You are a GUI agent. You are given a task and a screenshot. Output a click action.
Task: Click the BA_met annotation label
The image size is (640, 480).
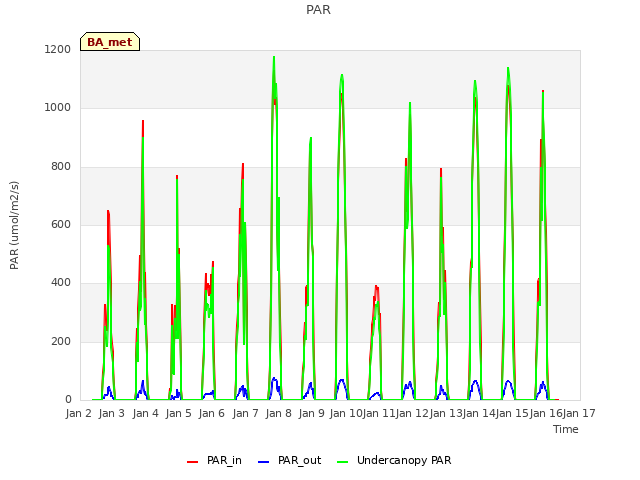click(x=110, y=42)
